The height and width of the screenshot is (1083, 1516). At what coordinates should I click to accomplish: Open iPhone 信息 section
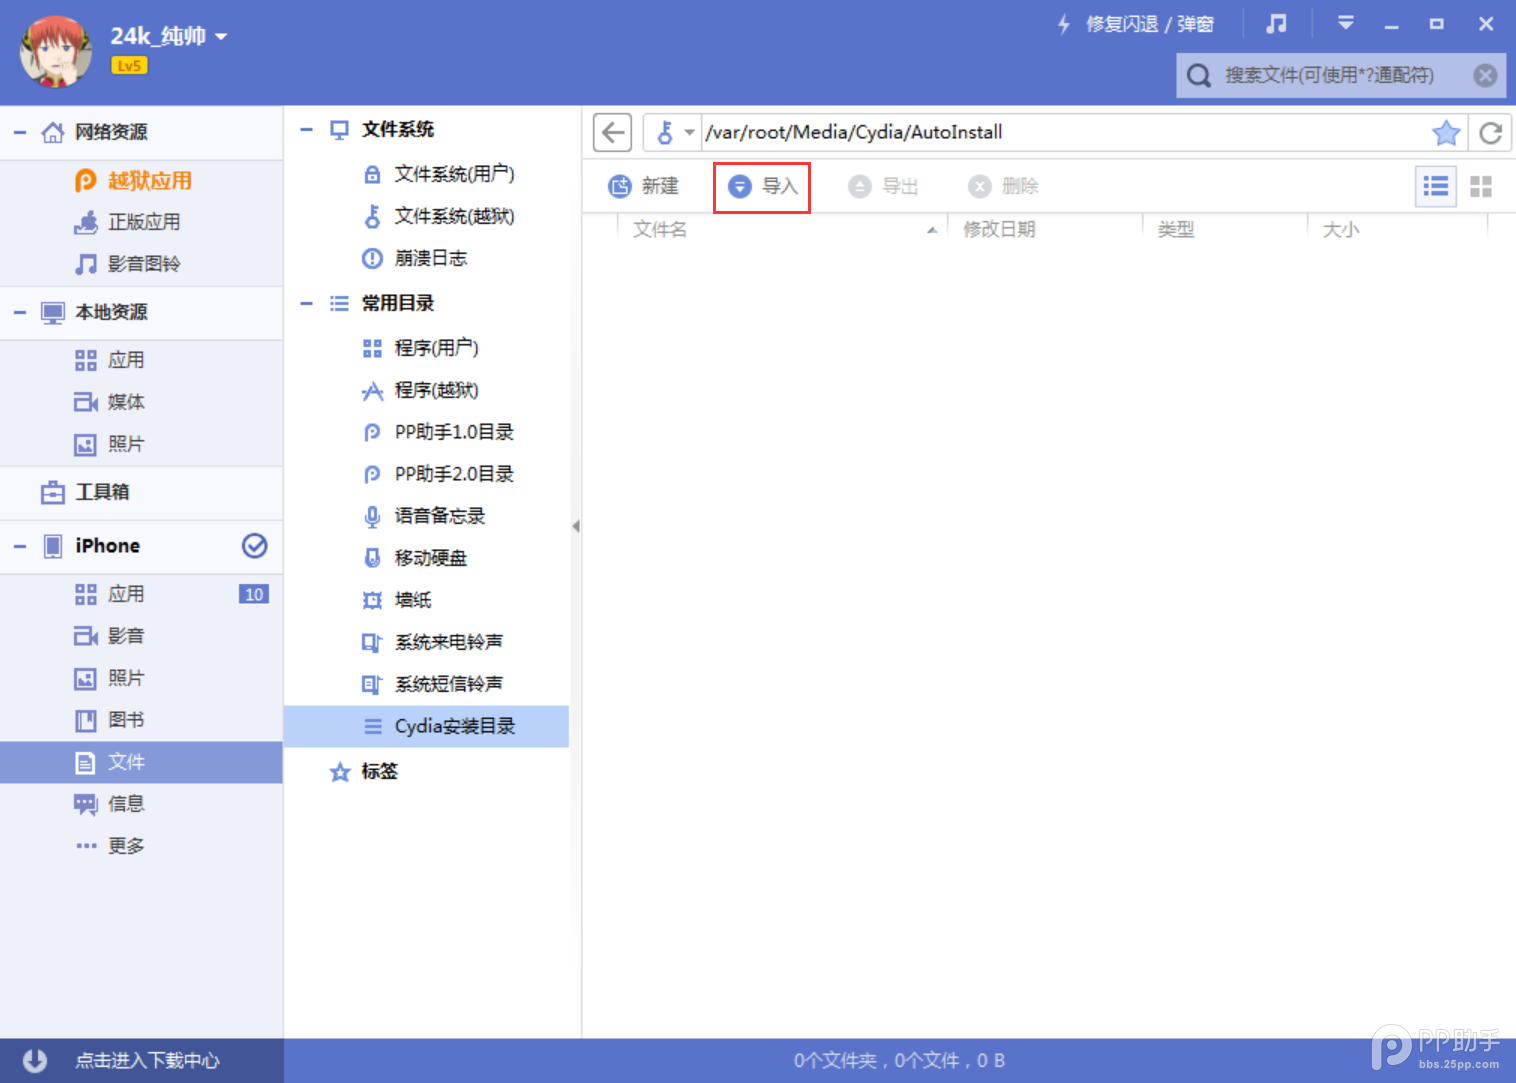click(141, 804)
